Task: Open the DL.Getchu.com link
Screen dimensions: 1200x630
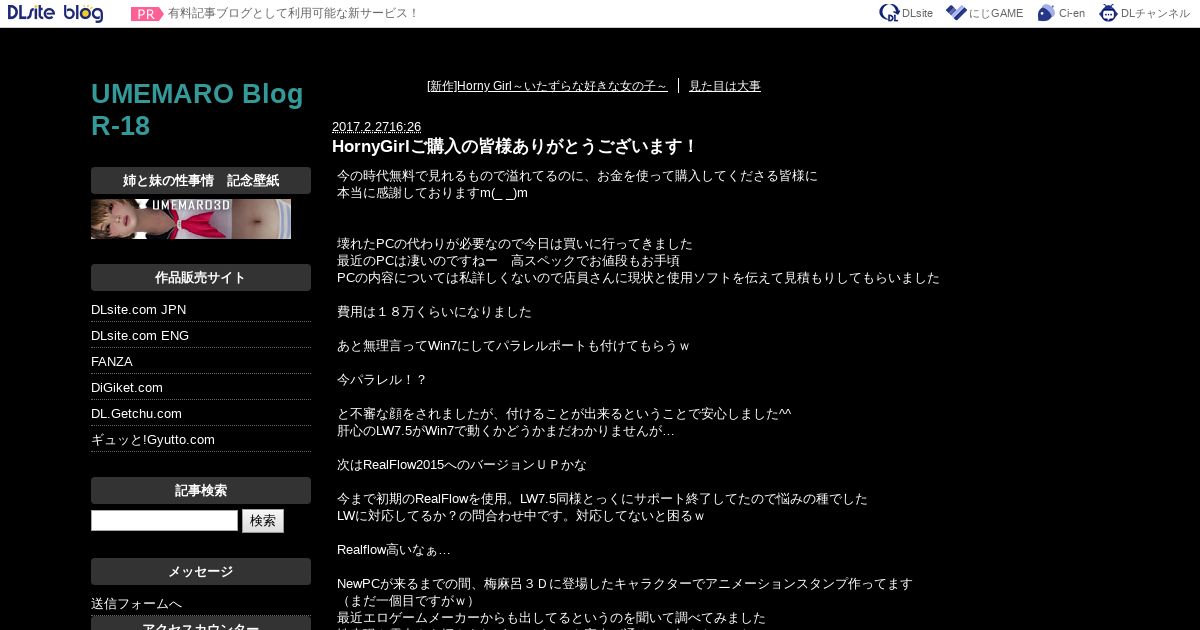Action: [136, 414]
